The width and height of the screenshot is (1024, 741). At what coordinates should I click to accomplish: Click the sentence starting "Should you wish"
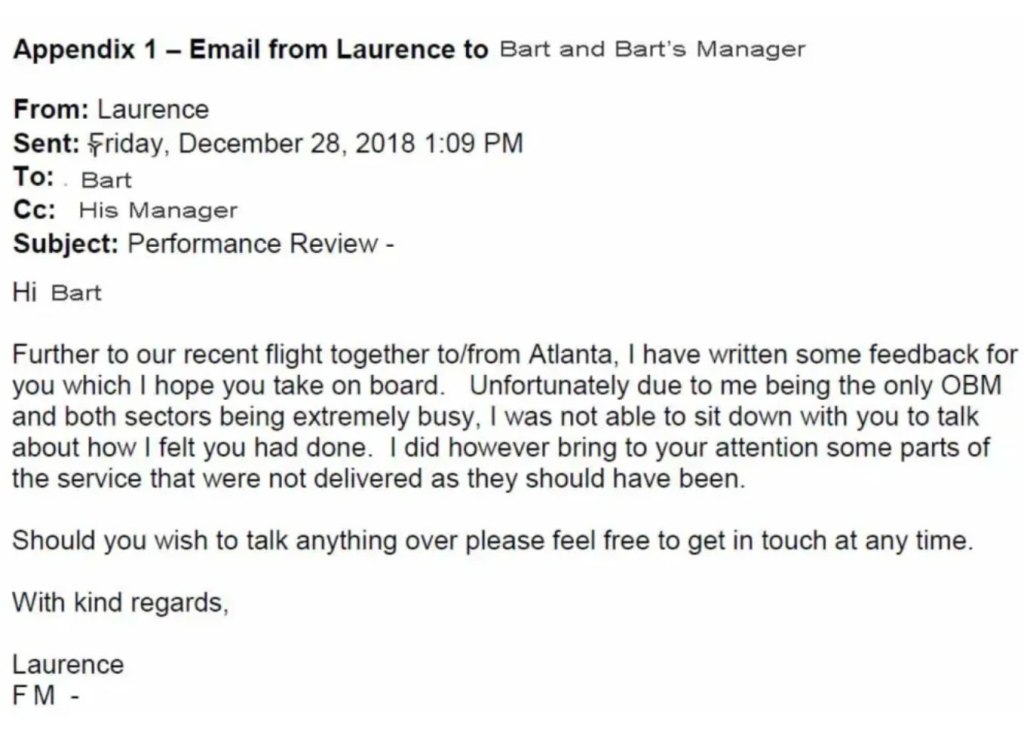point(491,541)
